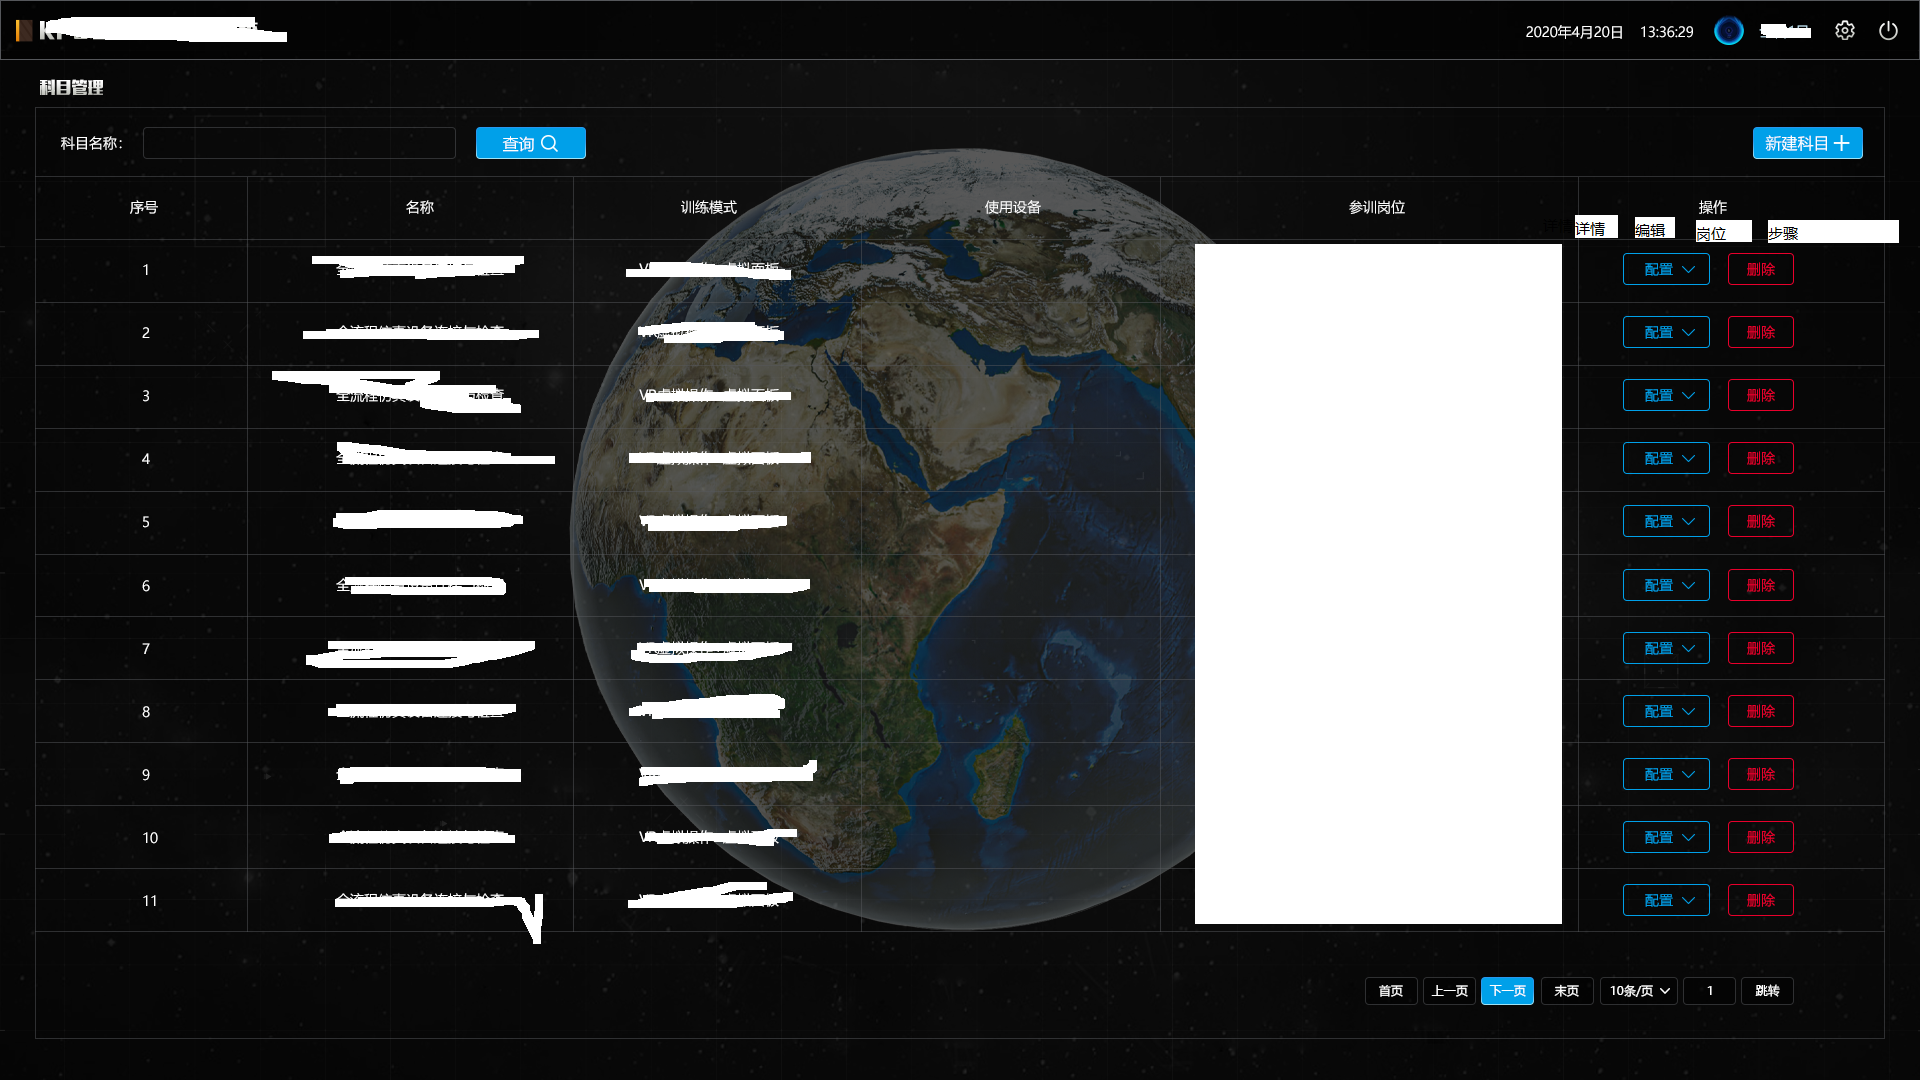Delete the subject in row 2
This screenshot has width=1920, height=1080.
(x=1760, y=332)
